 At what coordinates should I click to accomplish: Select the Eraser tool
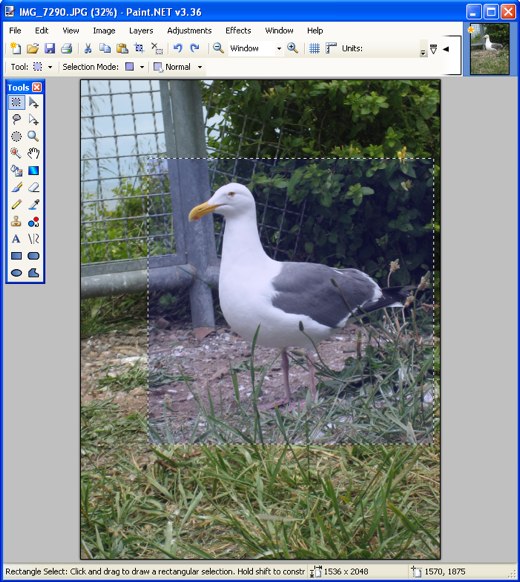click(x=33, y=187)
